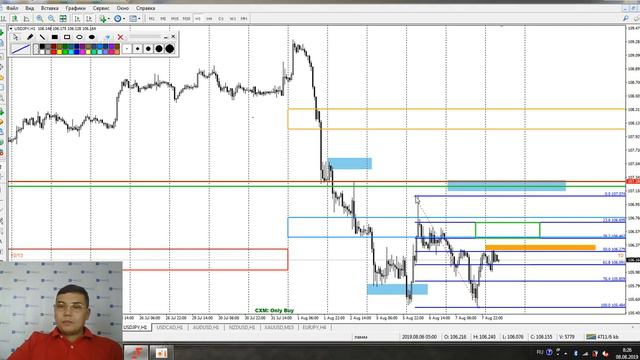Minimize the drawing tool panel
The height and width of the screenshot is (360, 640).
tap(166, 37)
